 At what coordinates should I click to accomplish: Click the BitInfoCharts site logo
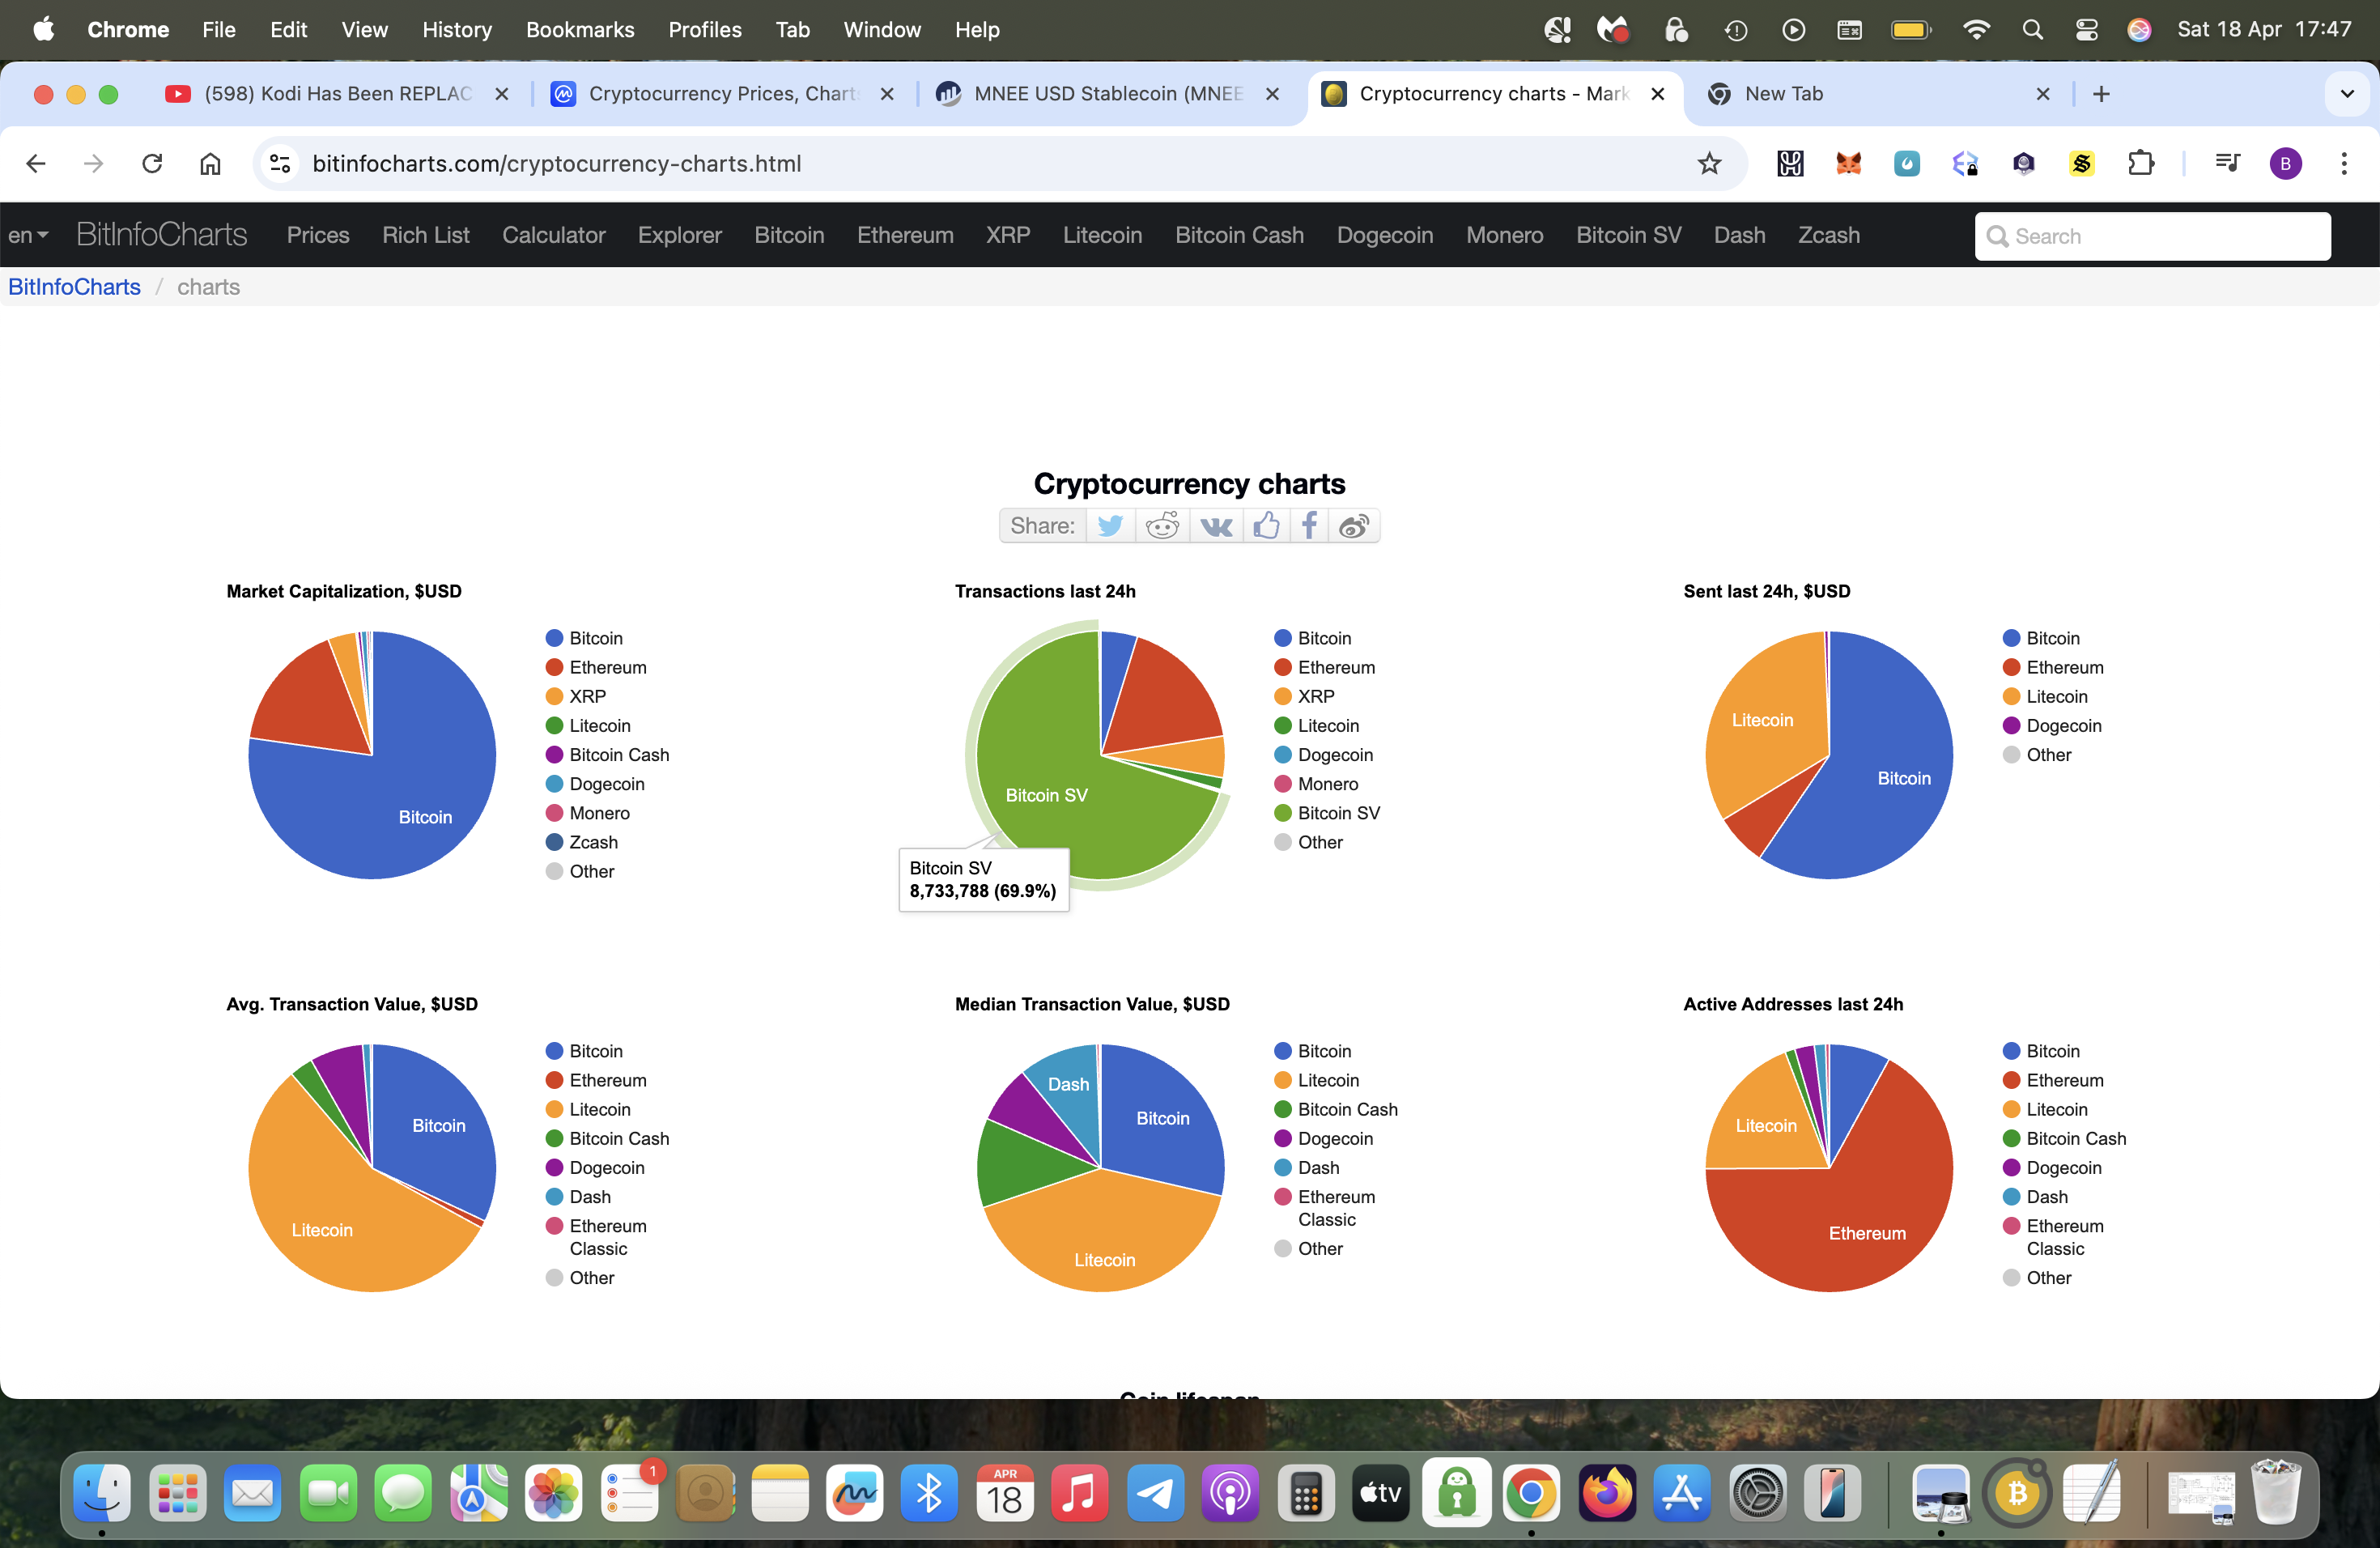coord(162,235)
